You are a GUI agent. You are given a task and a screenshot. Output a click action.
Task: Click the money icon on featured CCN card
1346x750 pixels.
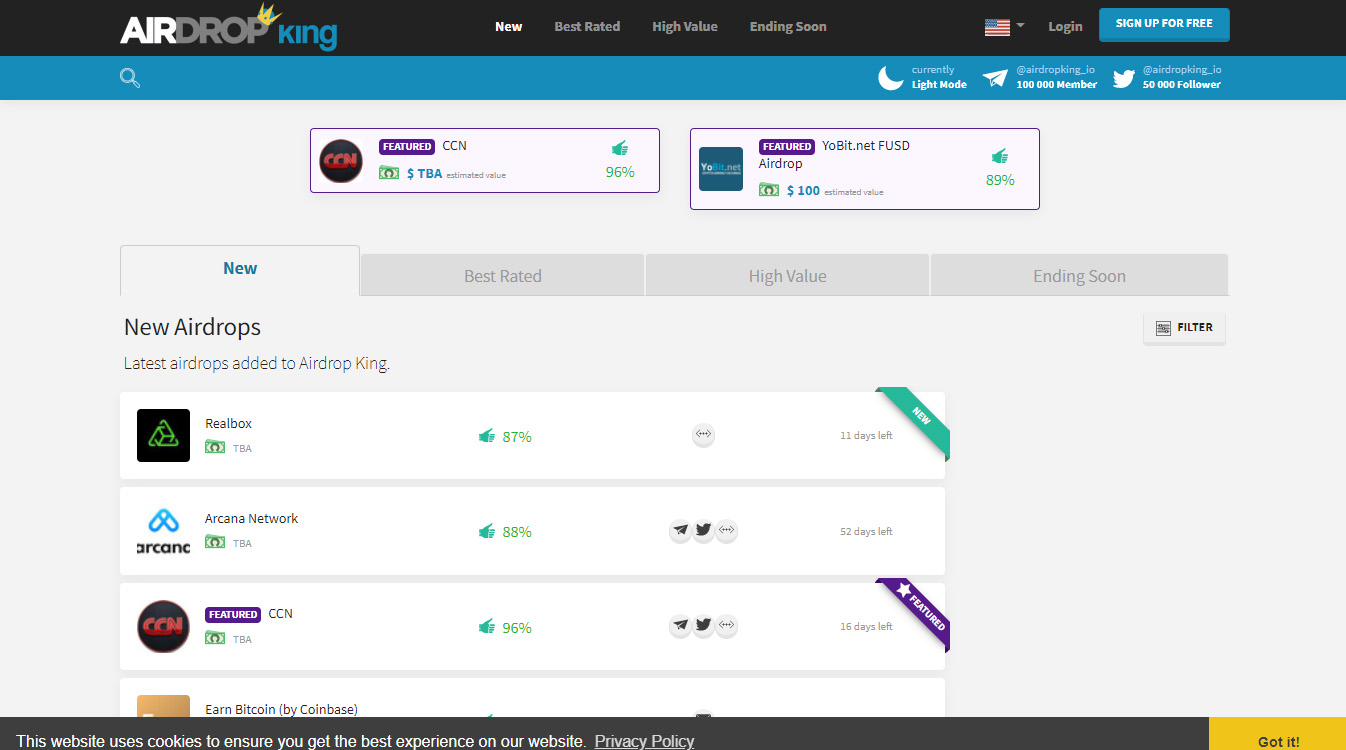389,173
